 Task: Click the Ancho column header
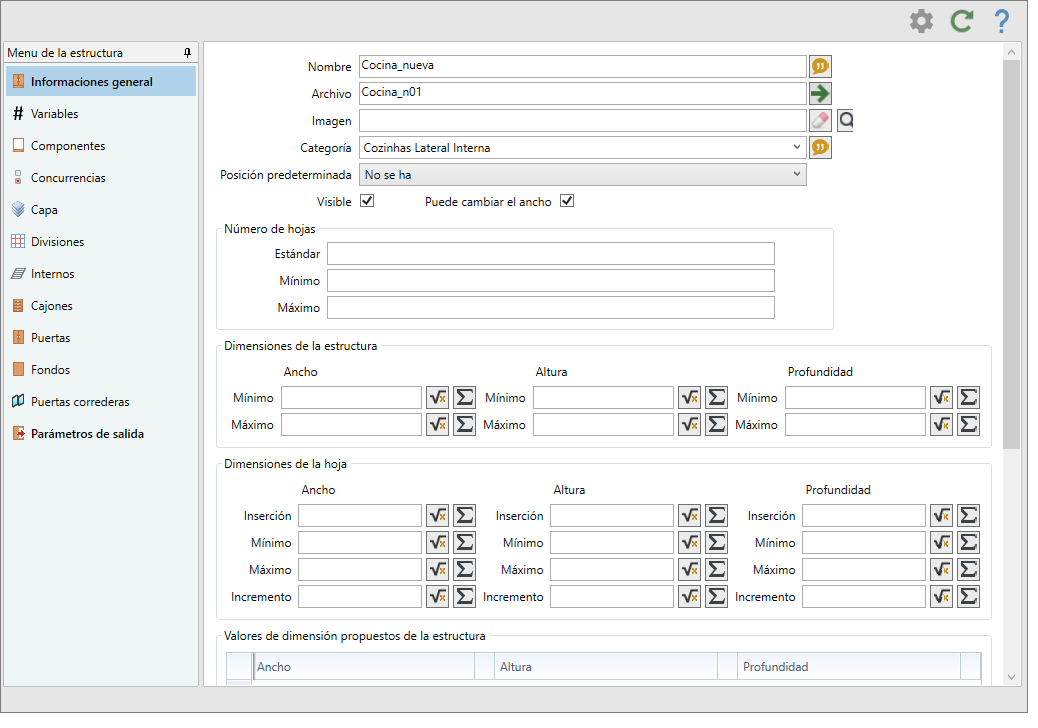click(364, 666)
